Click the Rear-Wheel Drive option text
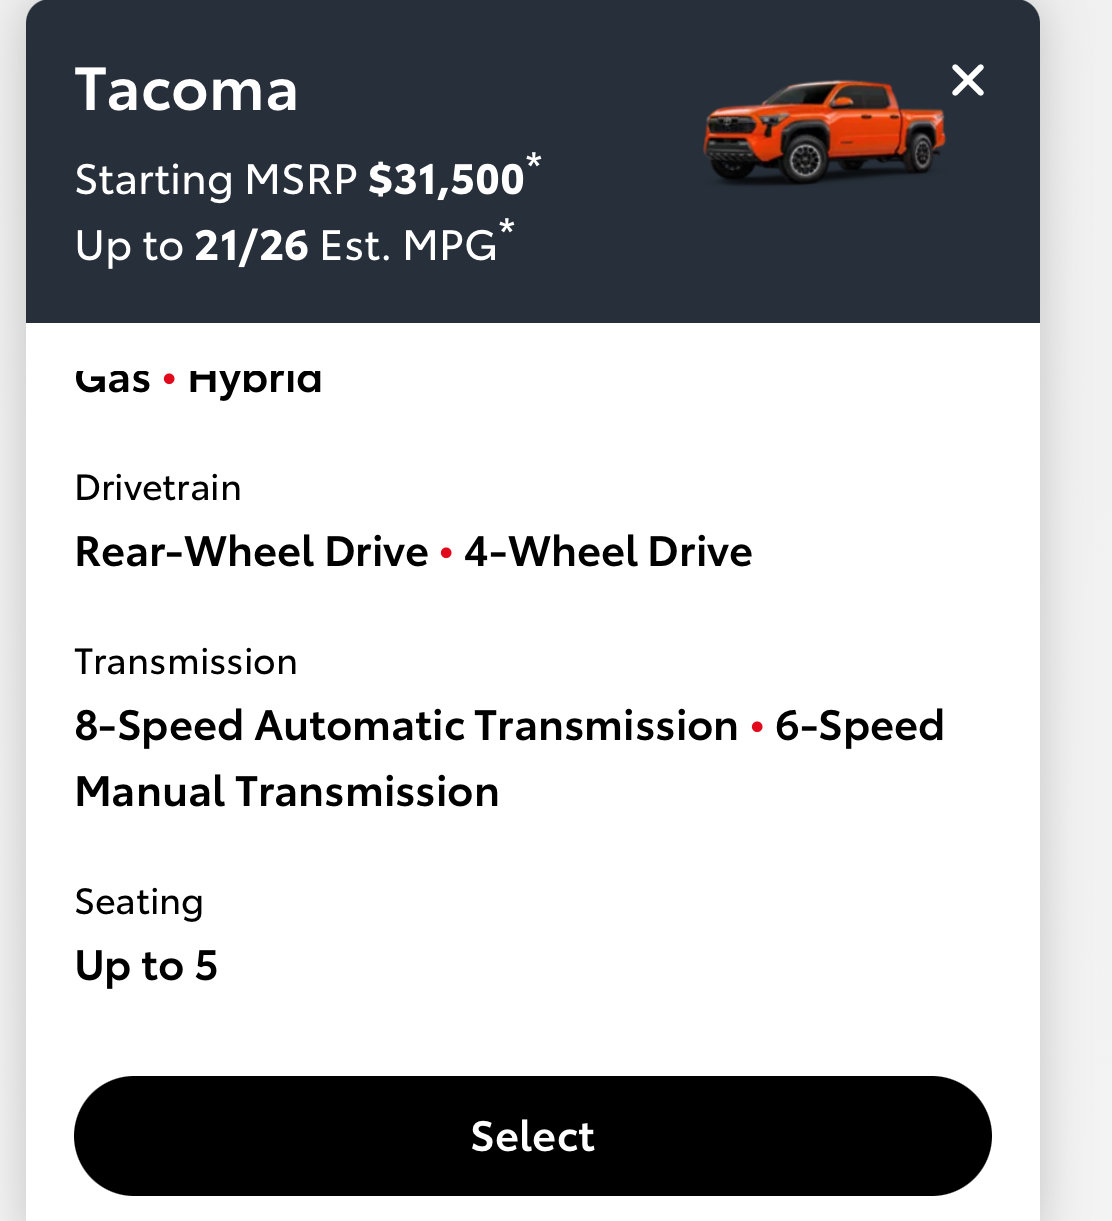The image size is (1112, 1221). pos(252,552)
